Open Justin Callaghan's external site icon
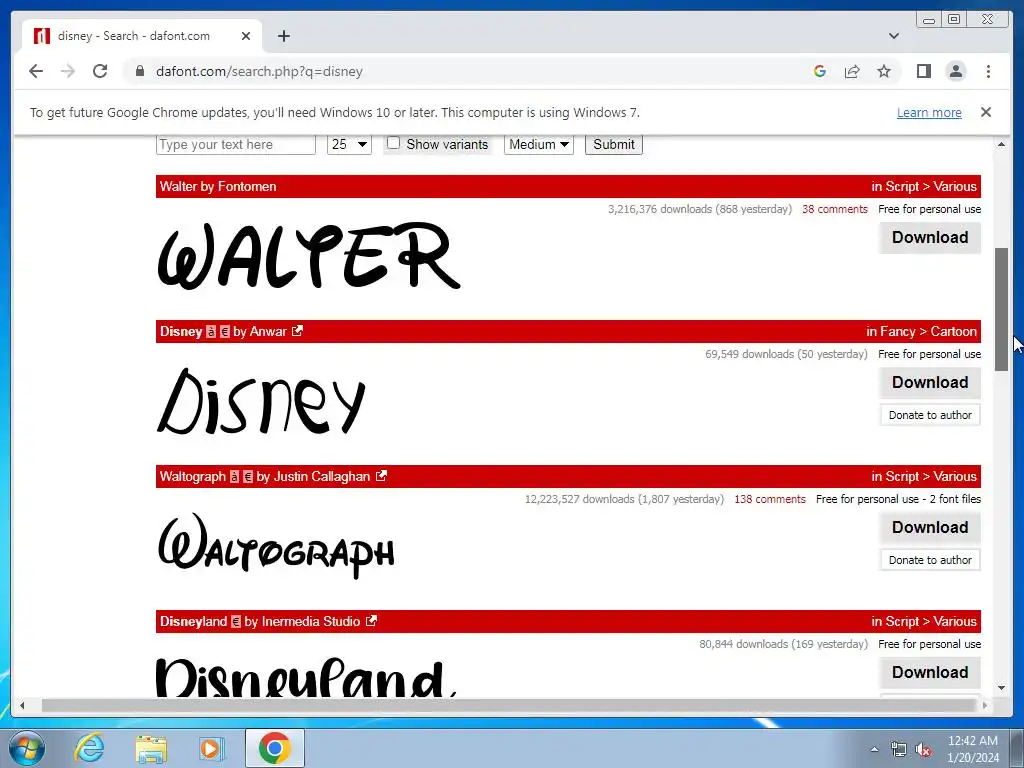This screenshot has width=1024, height=768. (x=381, y=476)
